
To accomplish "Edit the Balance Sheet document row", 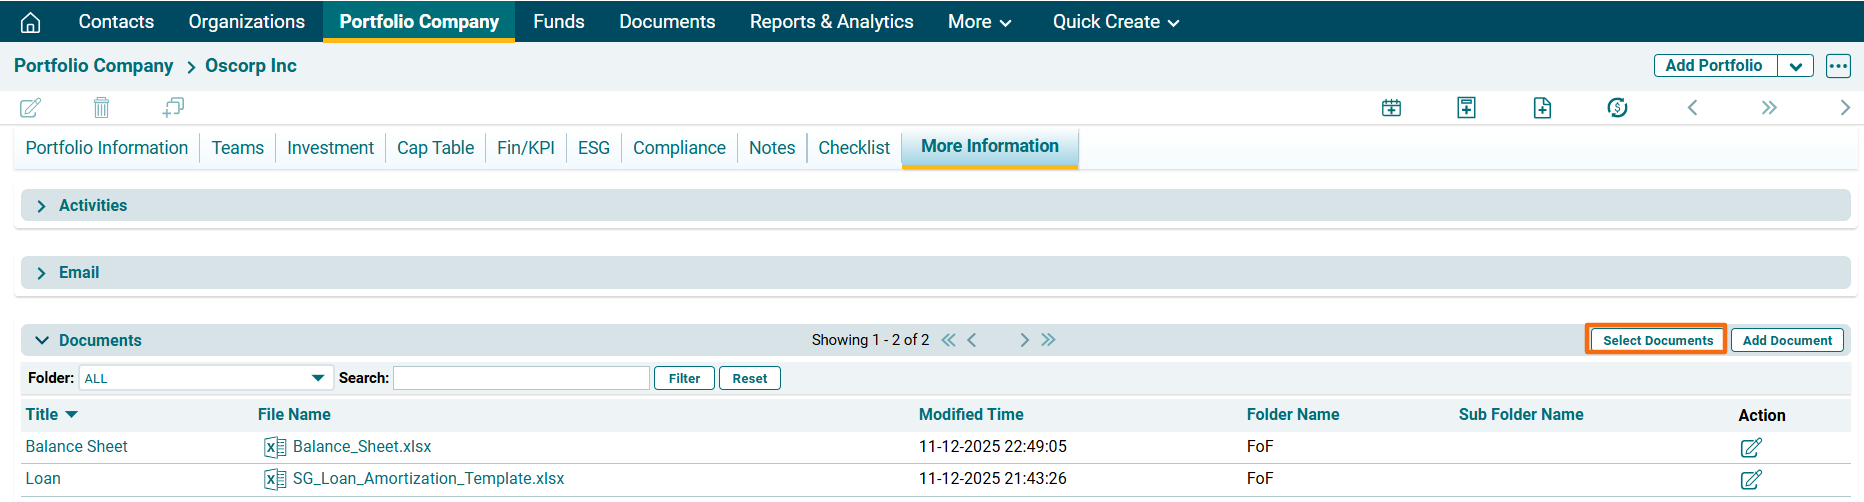I will (x=1750, y=447).
